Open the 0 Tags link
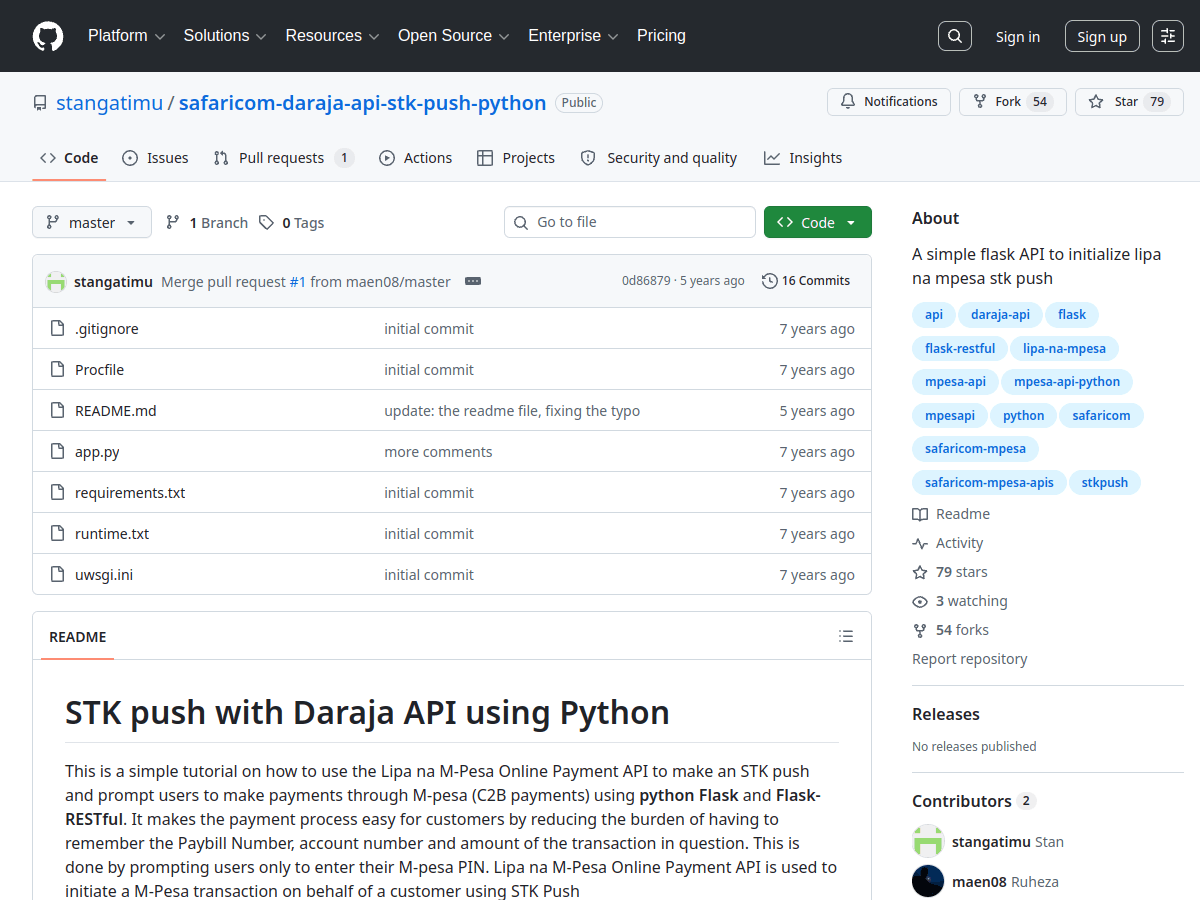Image resolution: width=1200 pixels, height=900 pixels. [x=292, y=223]
